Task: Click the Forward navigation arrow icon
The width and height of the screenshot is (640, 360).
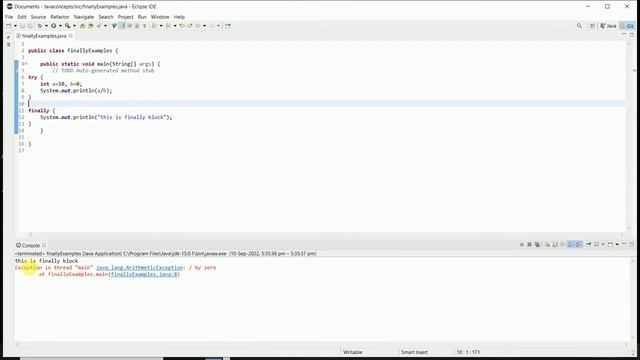Action: point(211,26)
